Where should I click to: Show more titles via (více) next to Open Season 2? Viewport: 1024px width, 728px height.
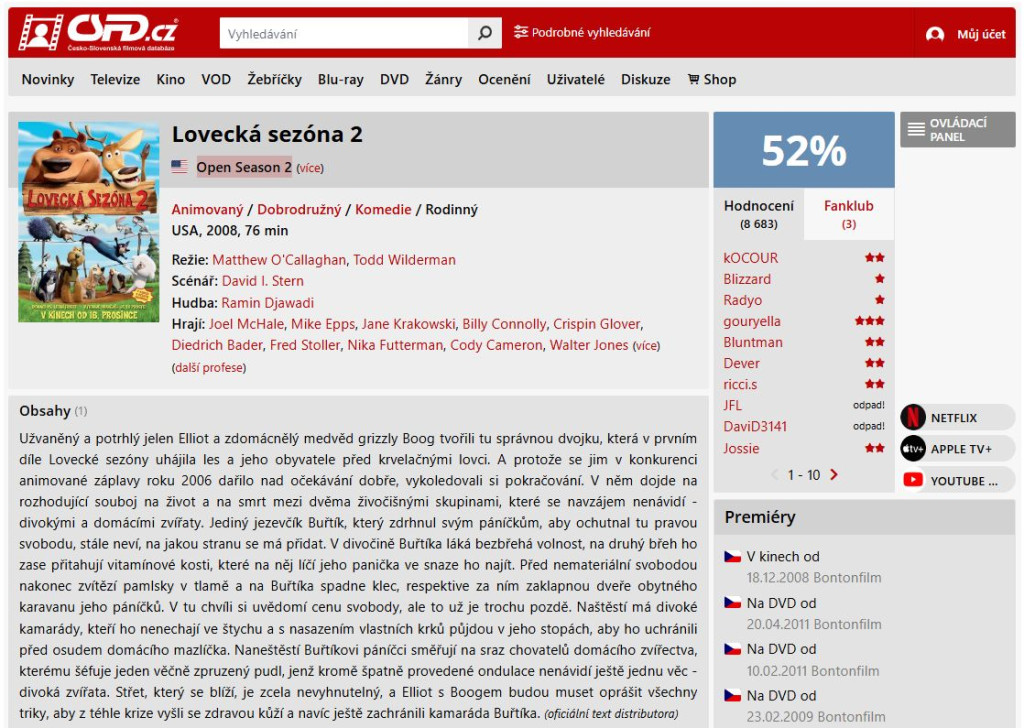click(x=310, y=168)
